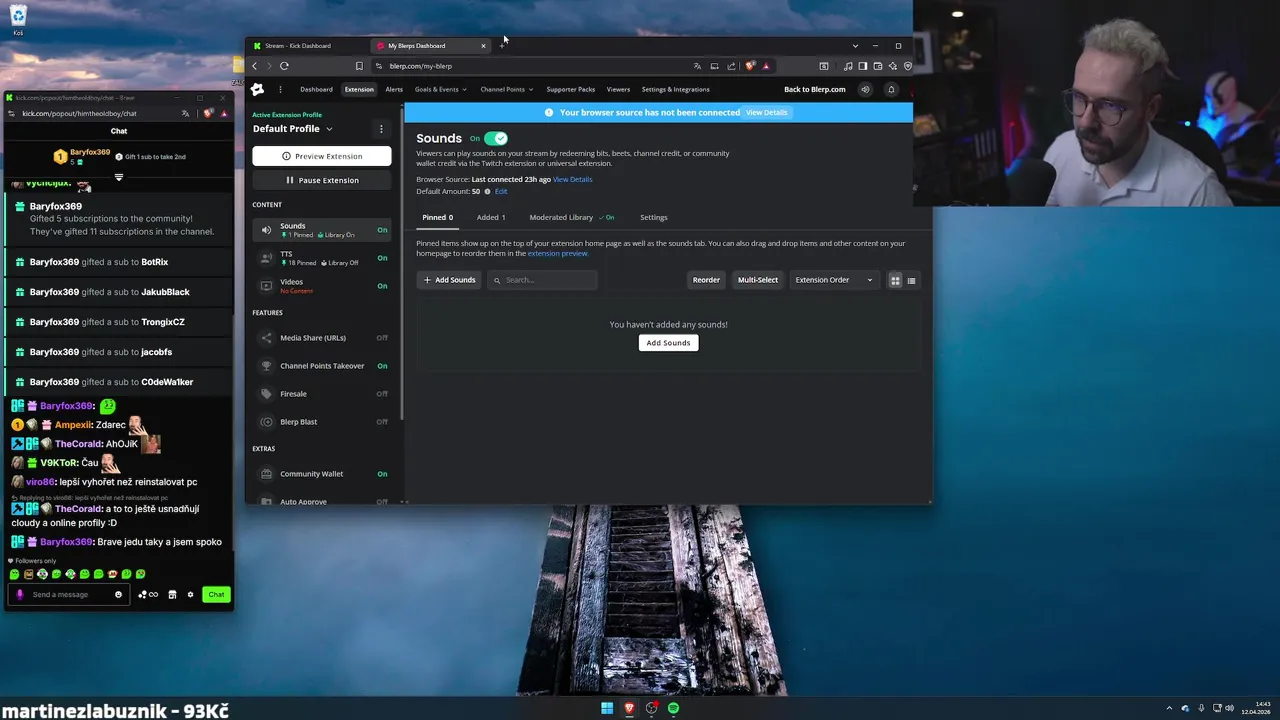
Task: Select the TTS icon in sidebar
Action: [266, 258]
